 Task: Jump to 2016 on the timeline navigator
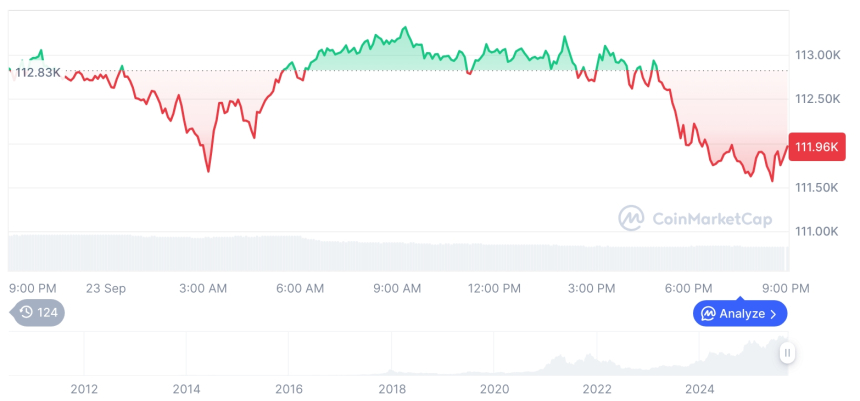(289, 388)
